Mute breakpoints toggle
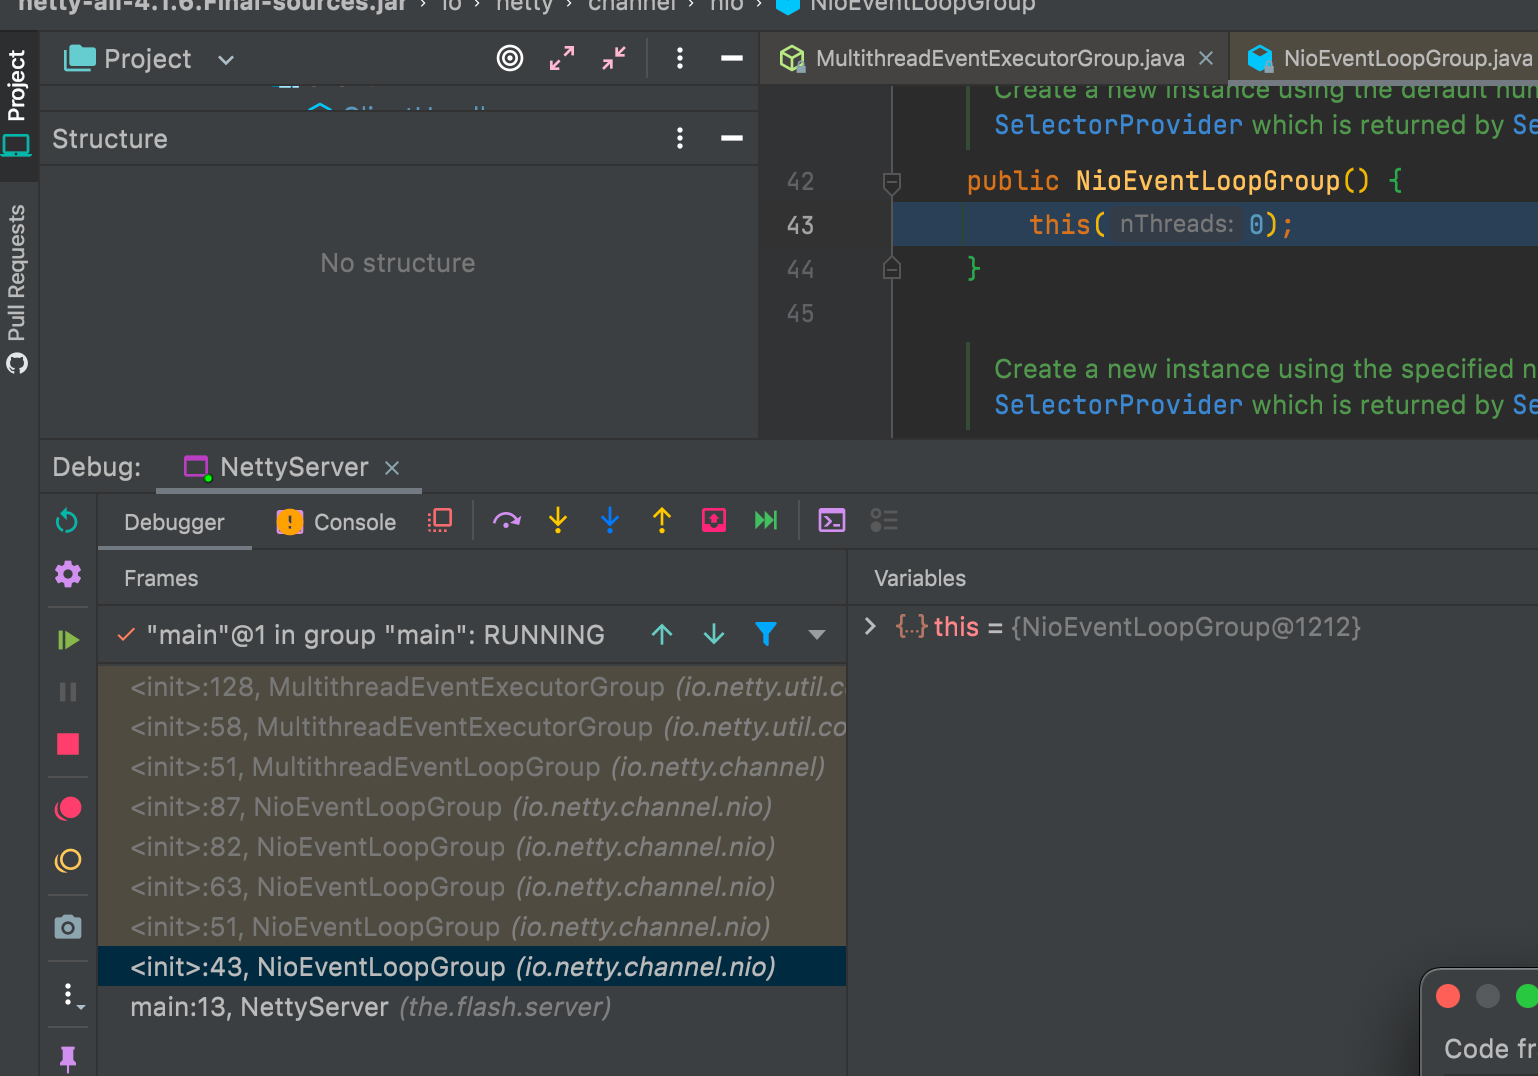This screenshot has width=1538, height=1076. (x=68, y=860)
